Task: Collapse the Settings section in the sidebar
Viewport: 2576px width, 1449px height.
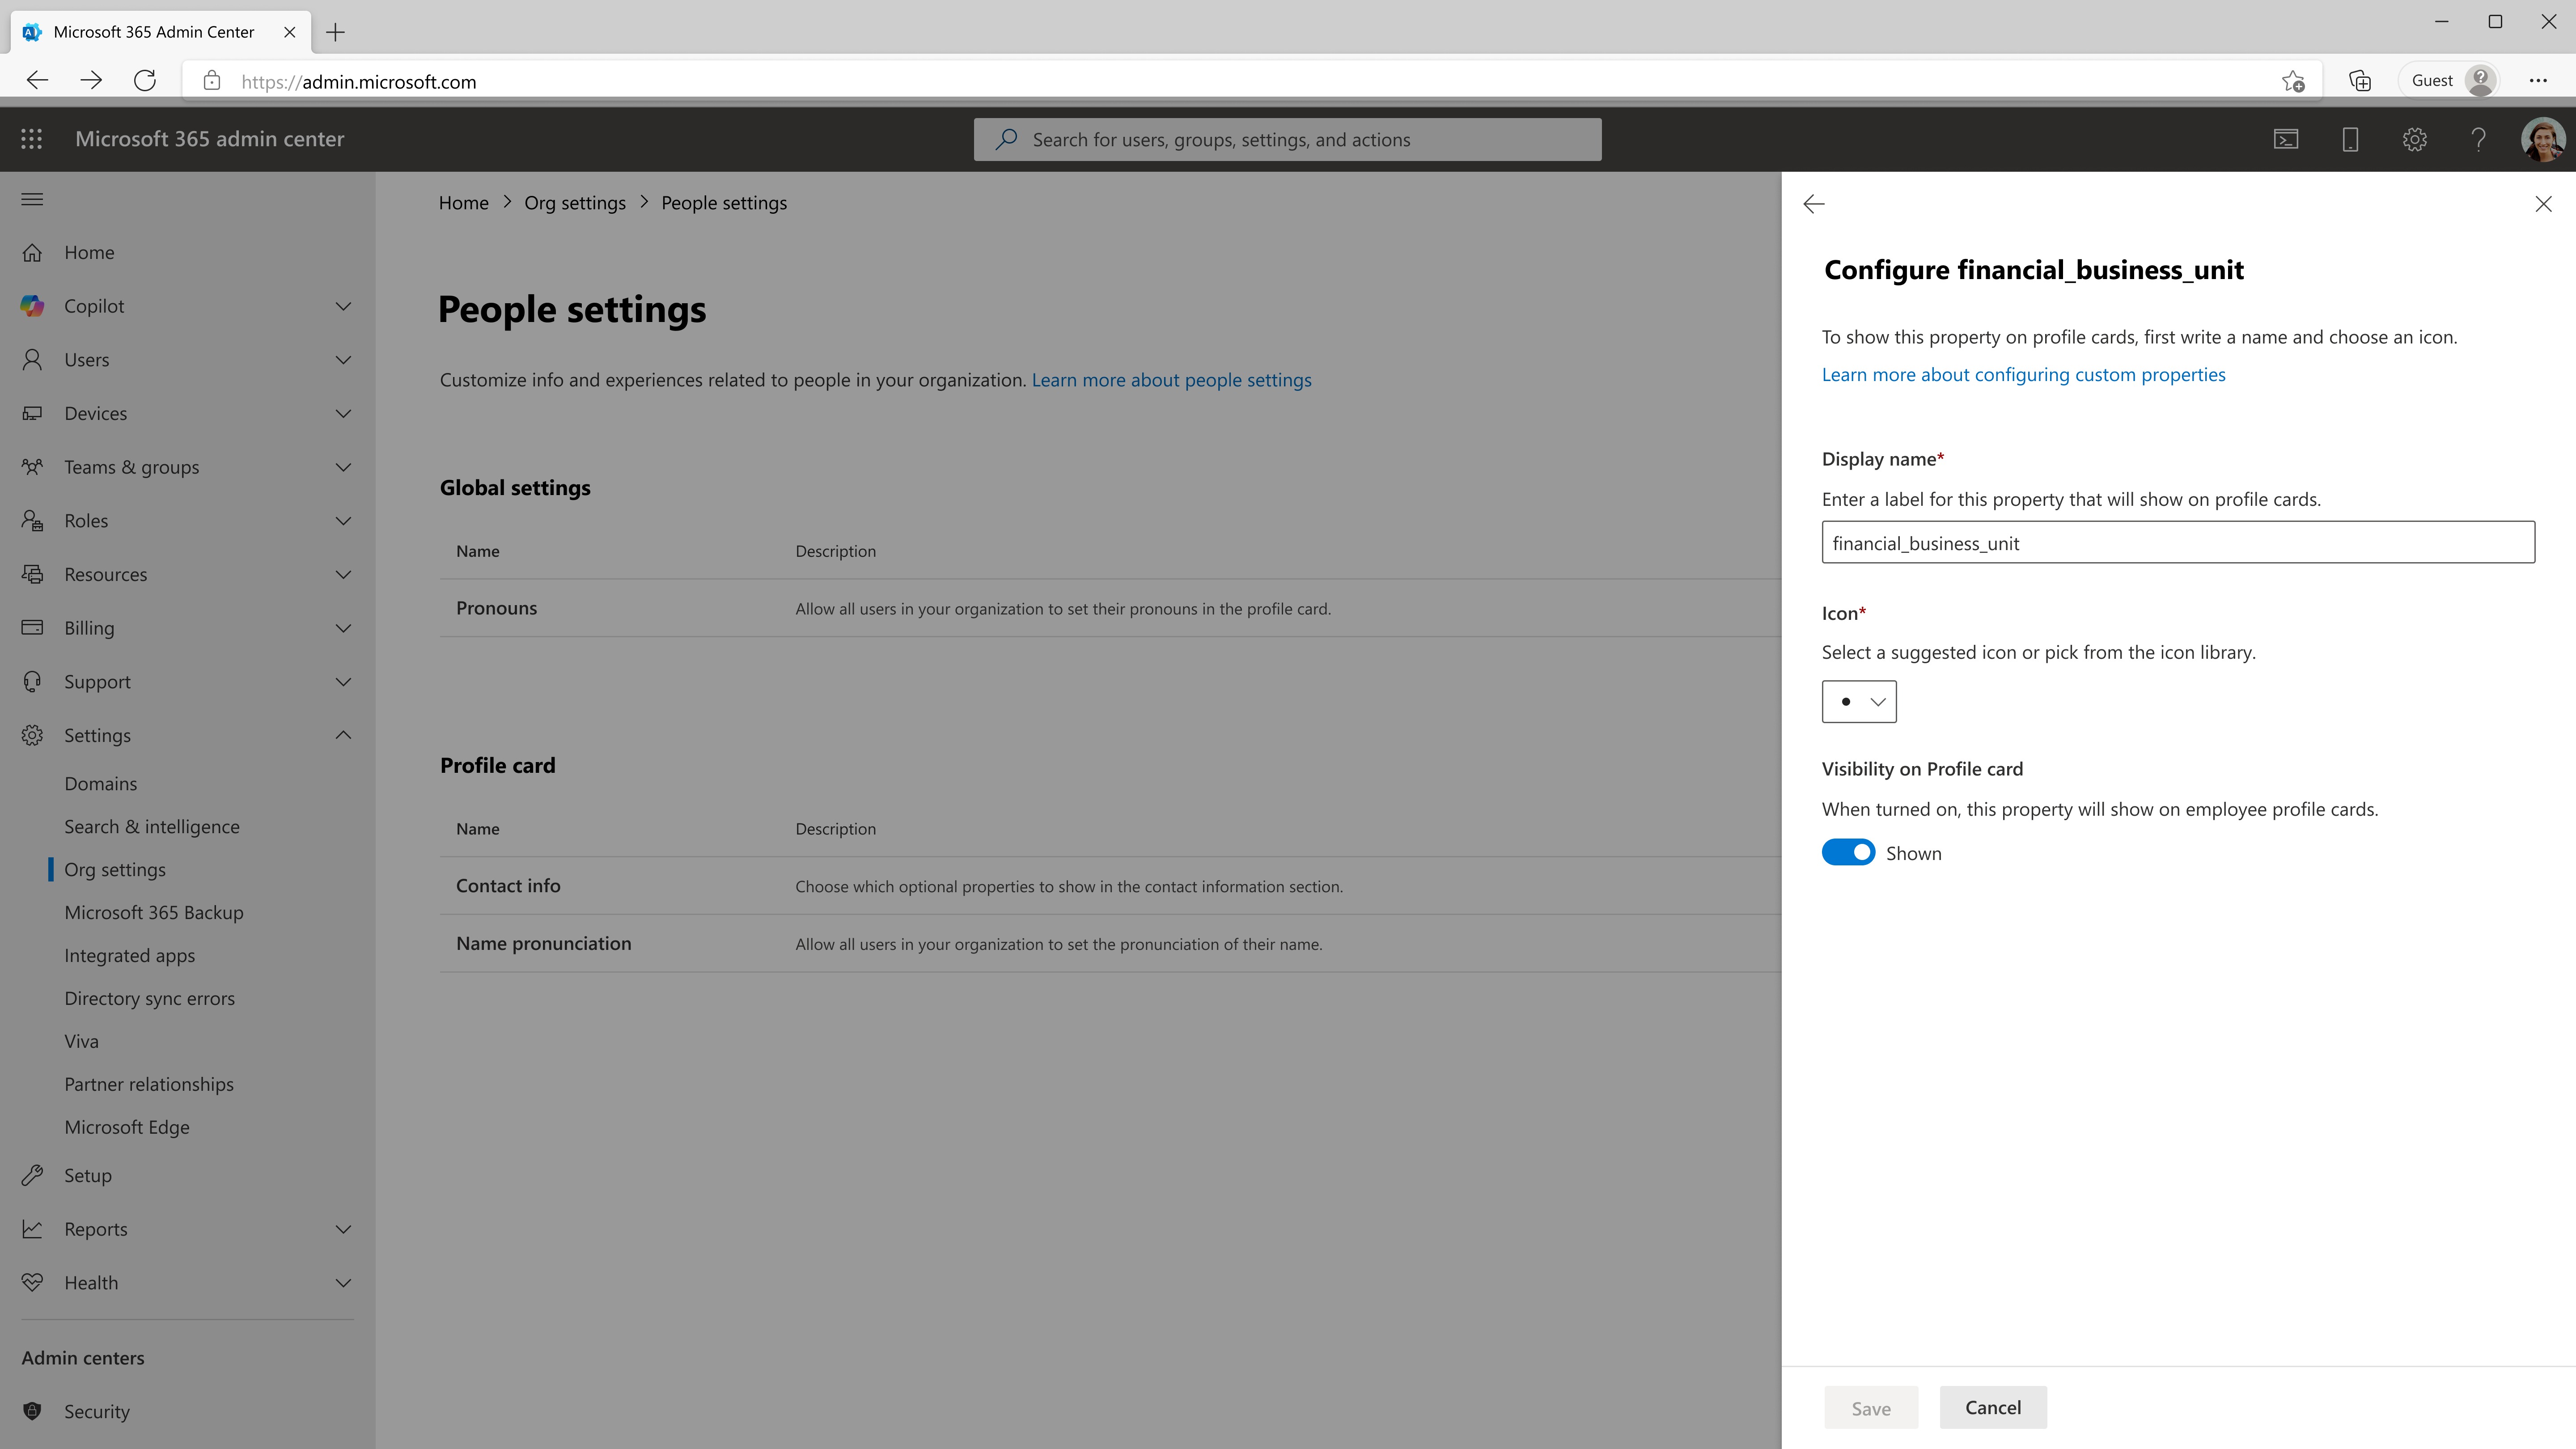Action: (x=344, y=735)
